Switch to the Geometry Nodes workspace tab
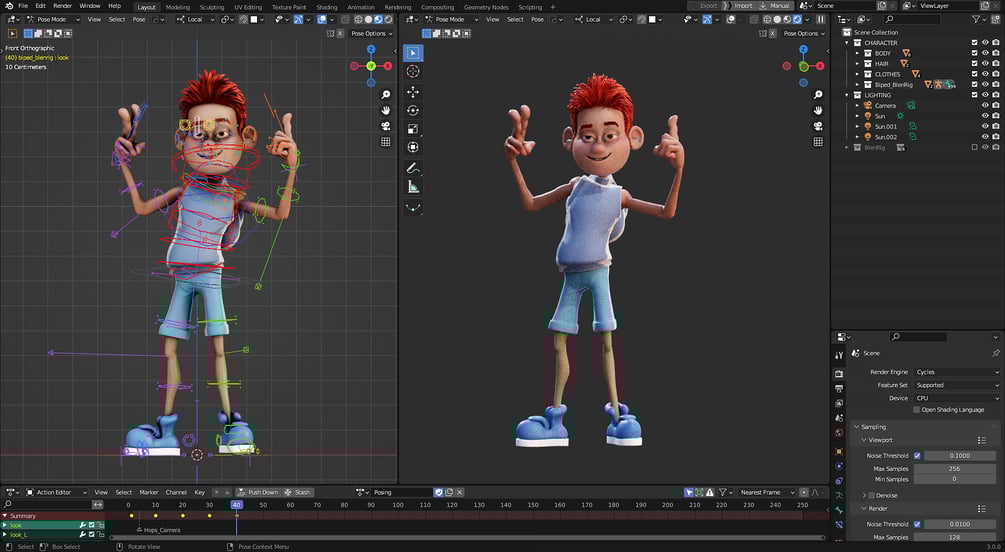 click(486, 7)
